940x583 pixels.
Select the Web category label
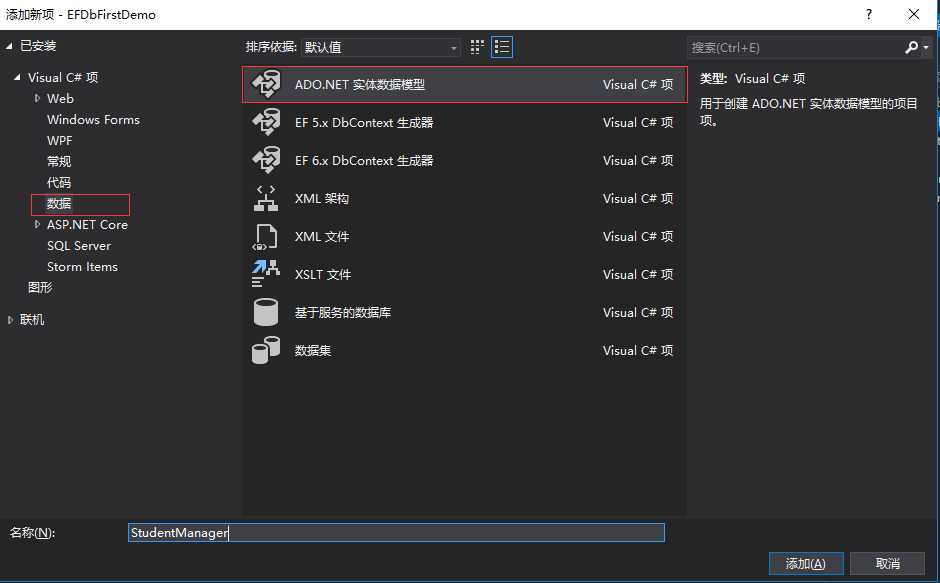click(x=61, y=98)
